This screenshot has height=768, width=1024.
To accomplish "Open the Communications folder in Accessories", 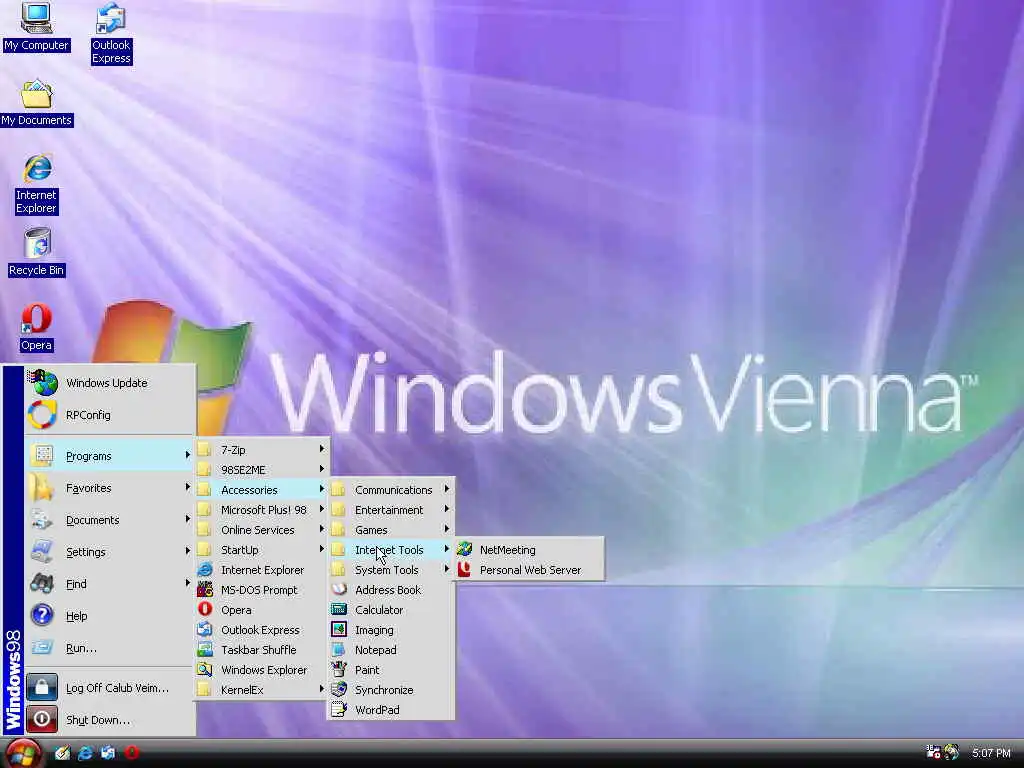I will coord(391,490).
